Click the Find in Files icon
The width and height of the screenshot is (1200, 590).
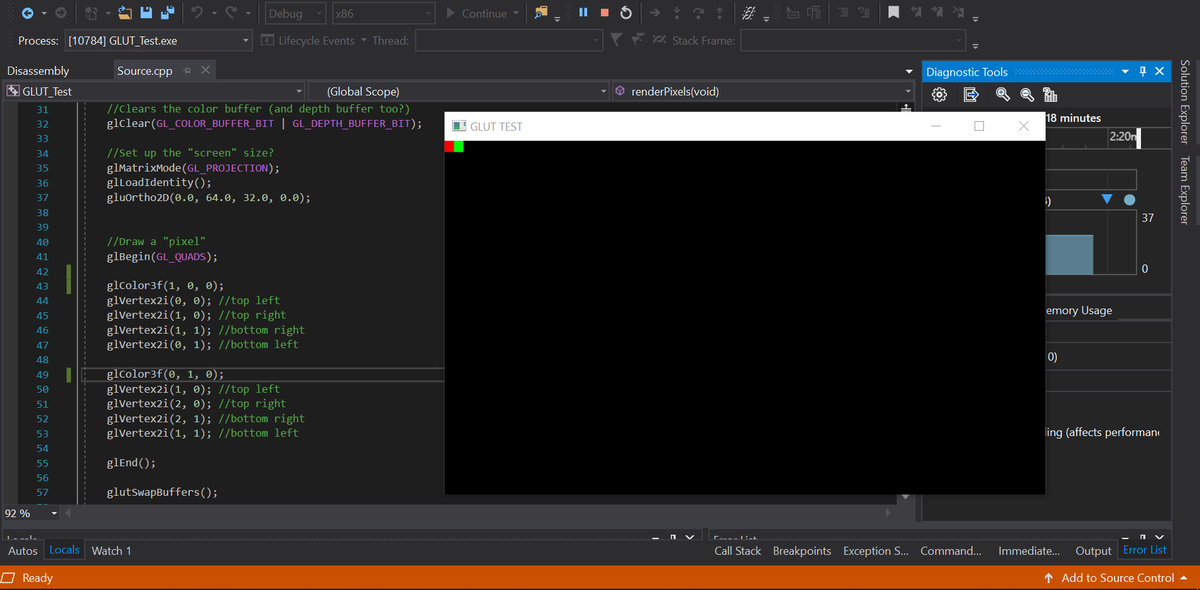point(541,14)
